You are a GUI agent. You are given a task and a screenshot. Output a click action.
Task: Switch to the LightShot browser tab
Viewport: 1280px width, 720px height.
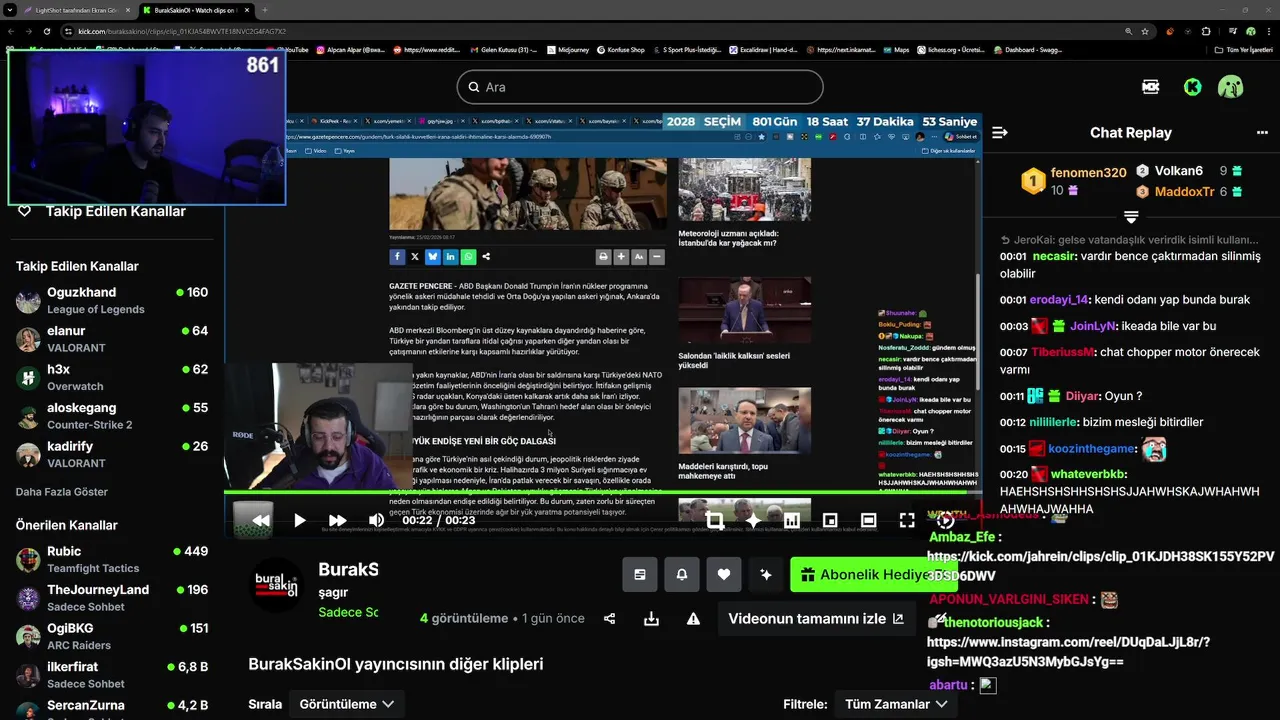[76, 10]
